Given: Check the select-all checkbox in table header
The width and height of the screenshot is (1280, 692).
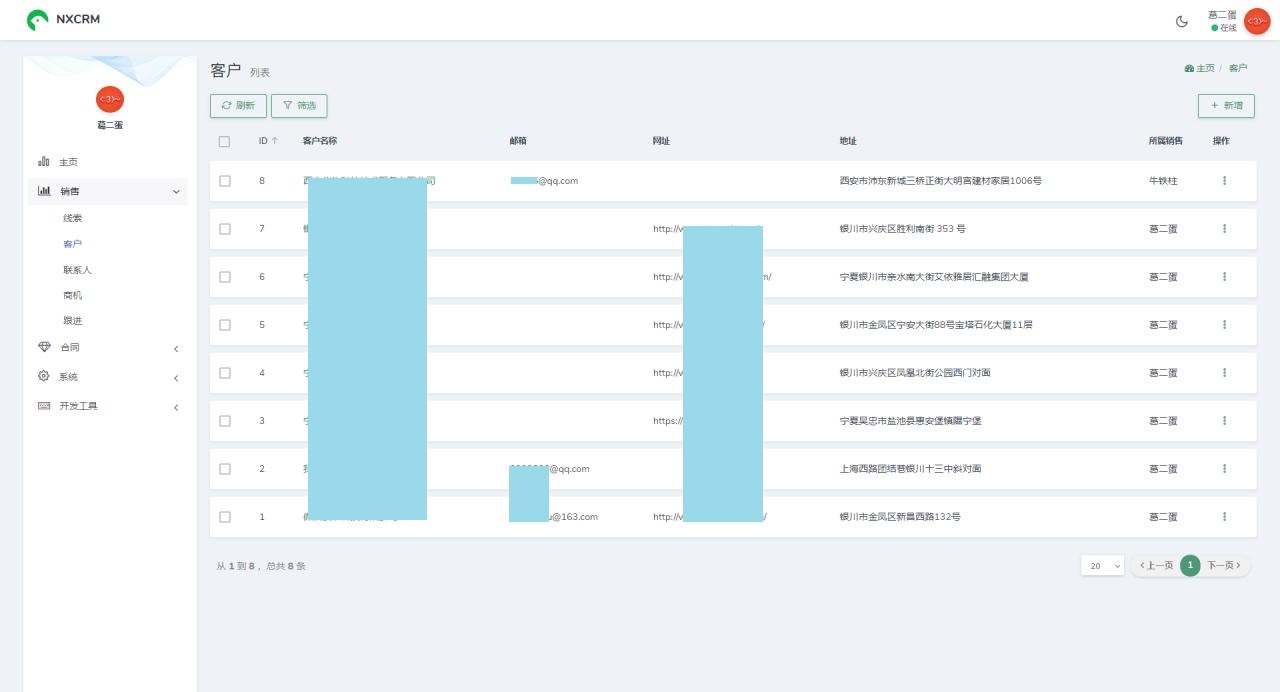Looking at the screenshot, I should coord(224,141).
